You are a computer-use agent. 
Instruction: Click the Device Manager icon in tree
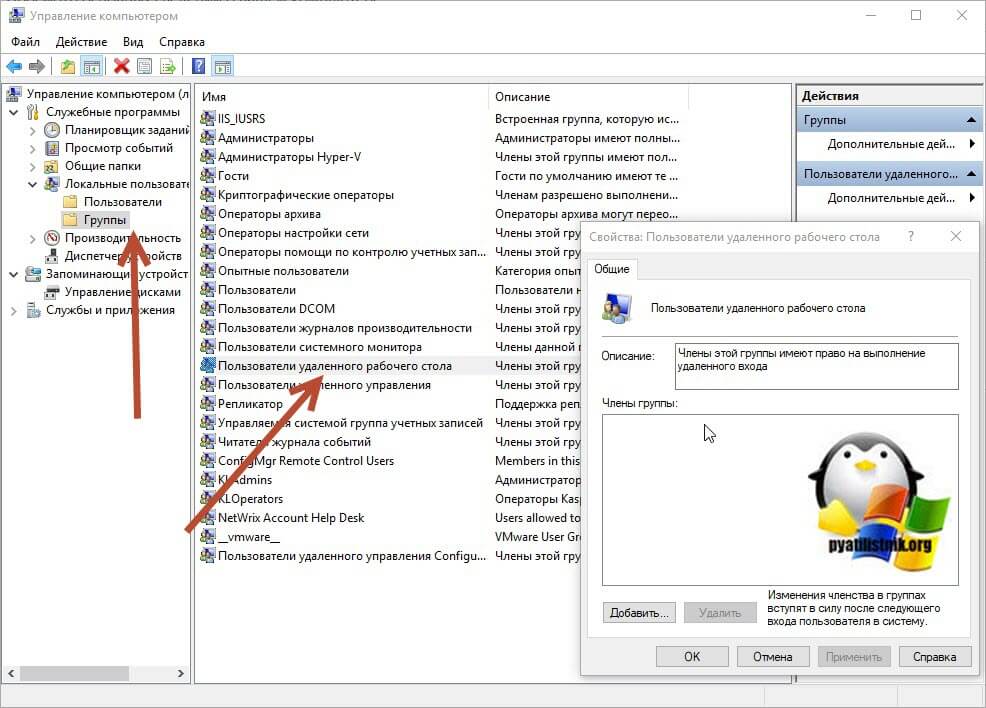(x=53, y=256)
